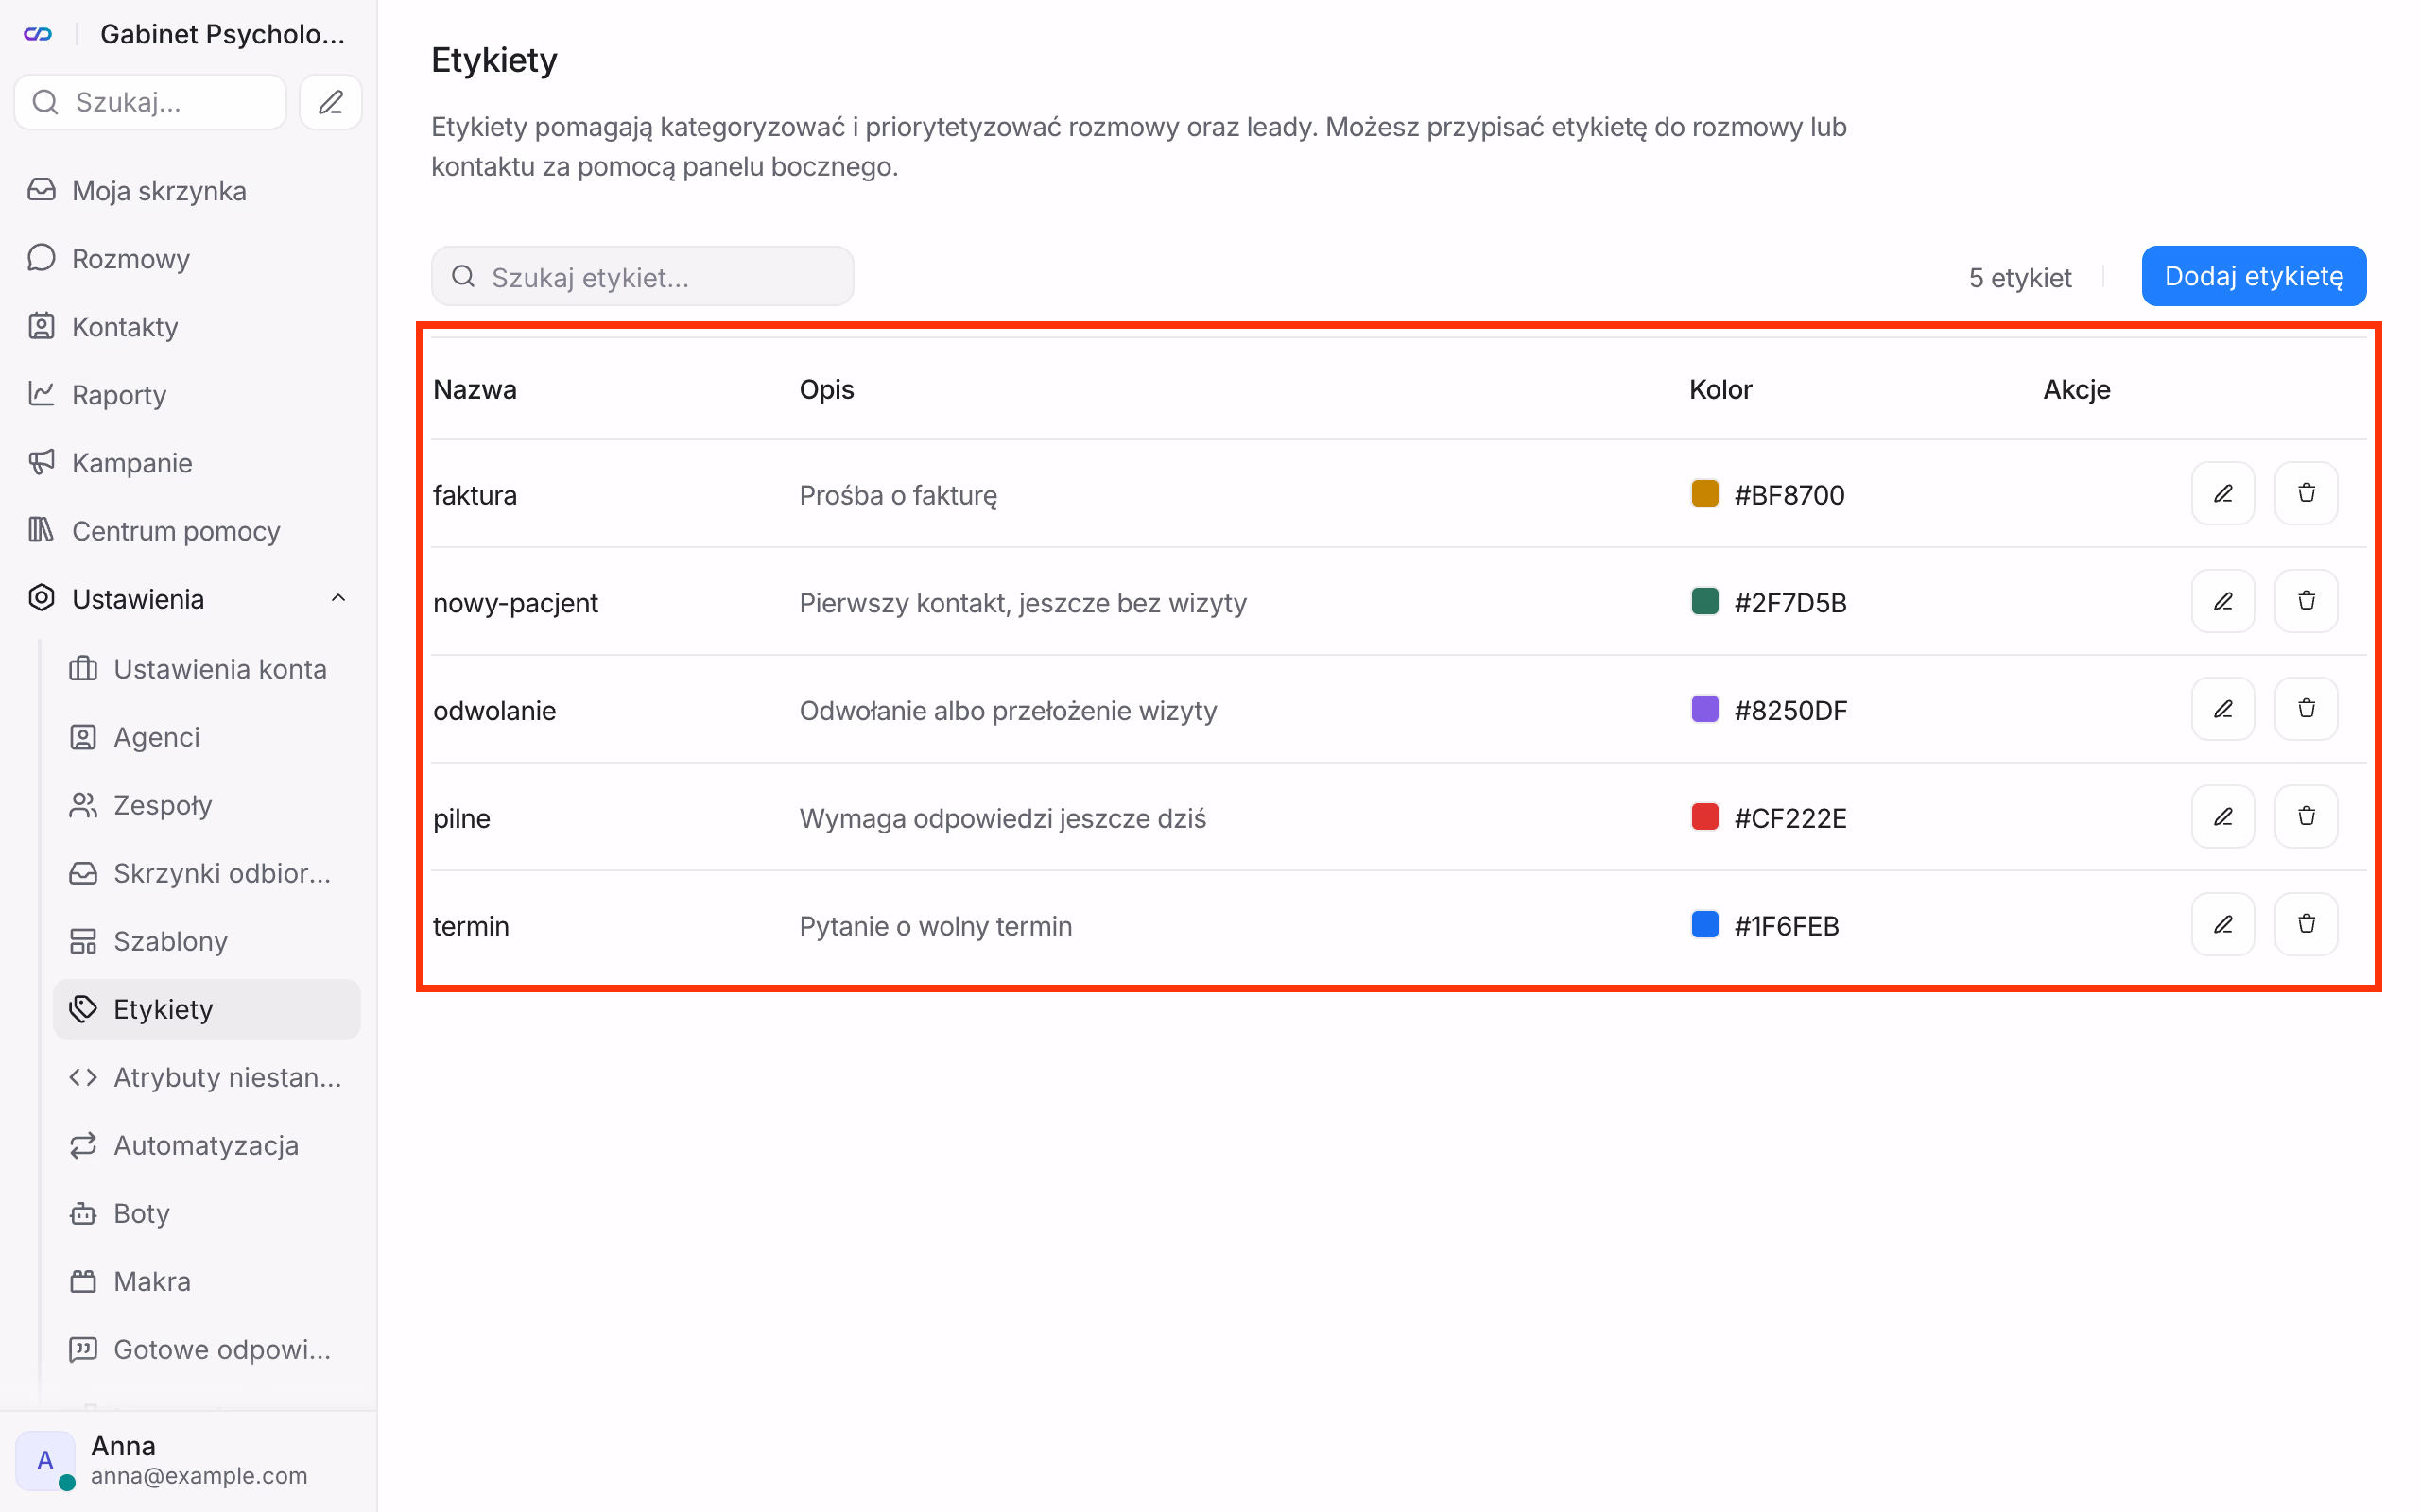The height and width of the screenshot is (1512, 2420).
Task: Click the Nazwa column header
Action: point(475,390)
